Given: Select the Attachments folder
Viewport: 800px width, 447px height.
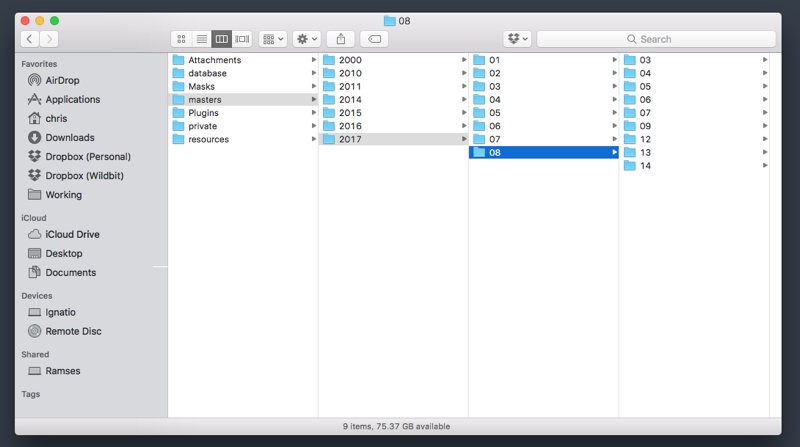Looking at the screenshot, I should 243,60.
